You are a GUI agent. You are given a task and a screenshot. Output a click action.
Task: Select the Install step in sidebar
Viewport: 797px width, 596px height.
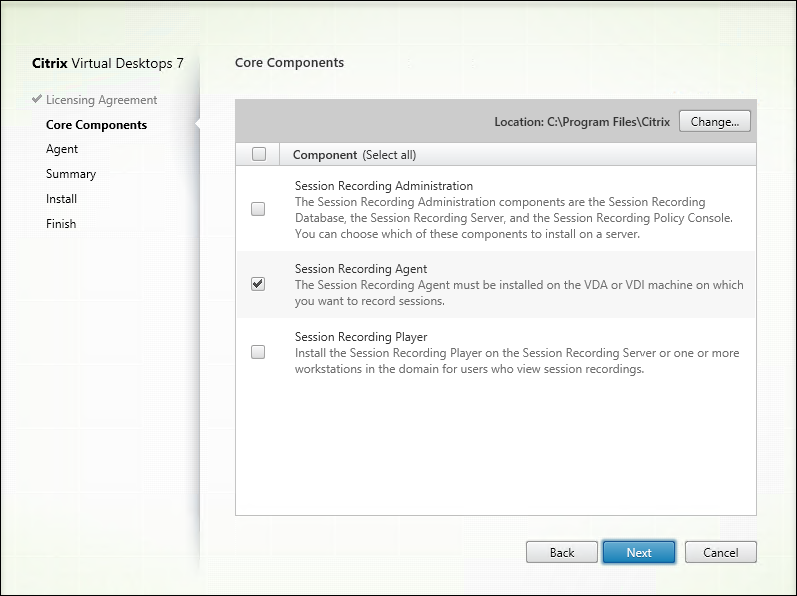(x=61, y=199)
